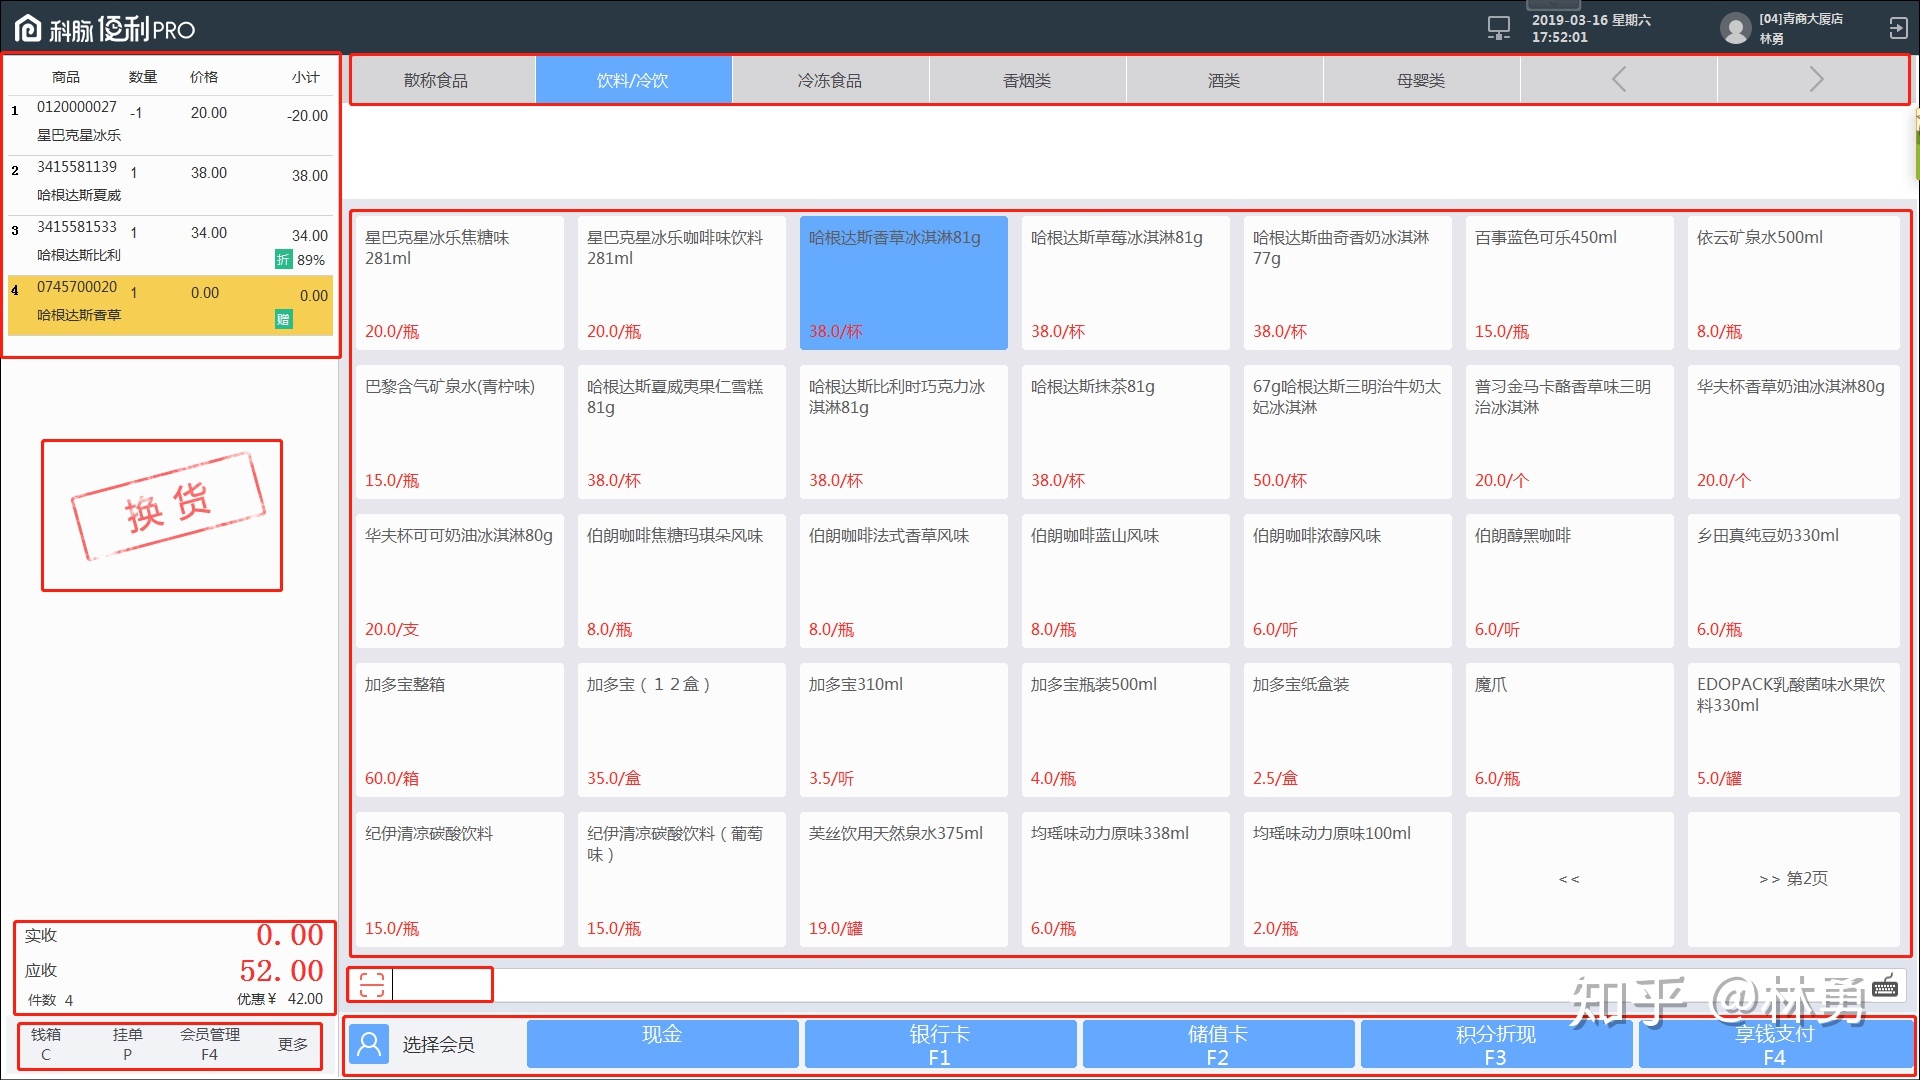Go to the previous product page
This screenshot has height=1080, width=1920.
pyautogui.click(x=1569, y=879)
